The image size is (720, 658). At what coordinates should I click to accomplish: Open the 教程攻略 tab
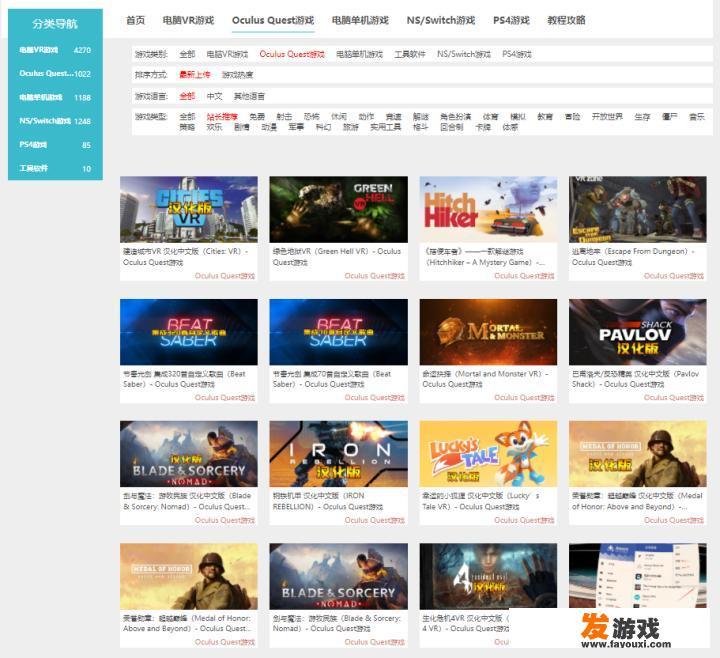566,20
